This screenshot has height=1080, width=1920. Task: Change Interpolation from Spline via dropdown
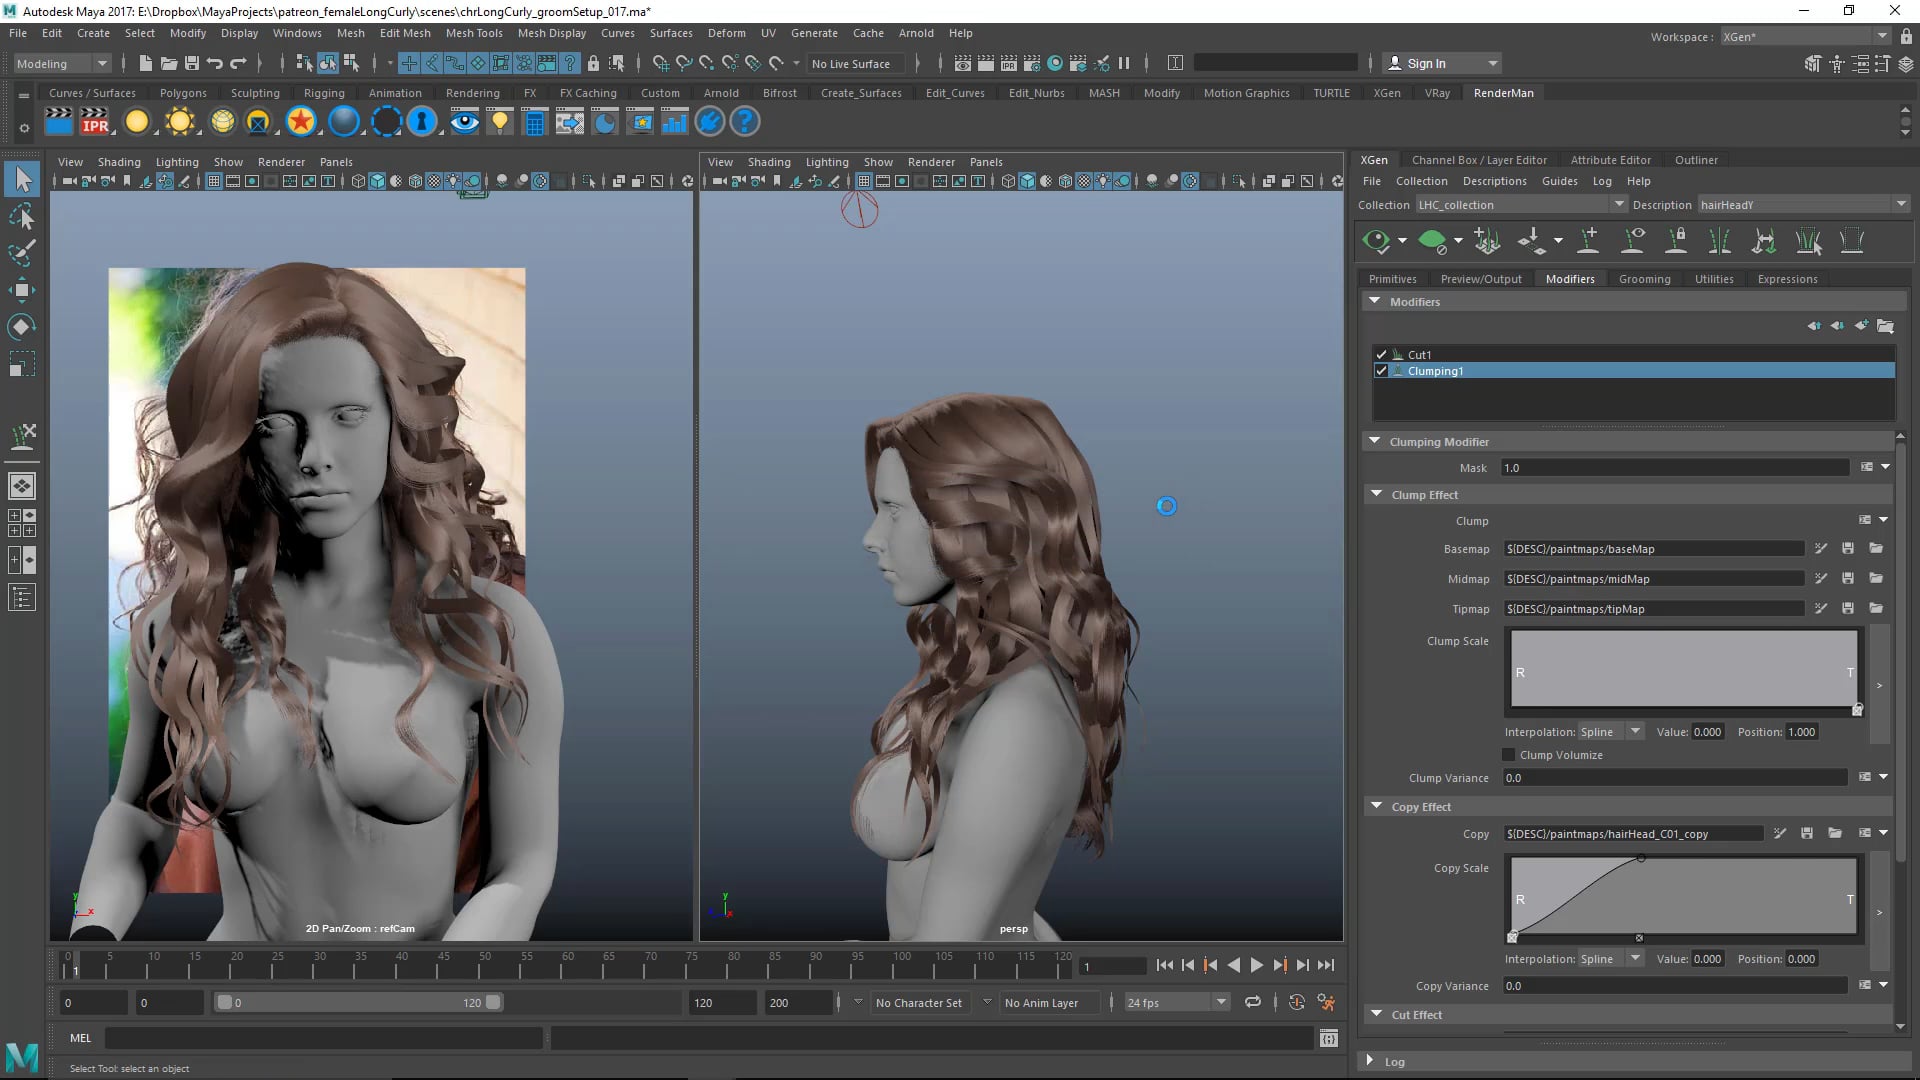tap(1635, 731)
